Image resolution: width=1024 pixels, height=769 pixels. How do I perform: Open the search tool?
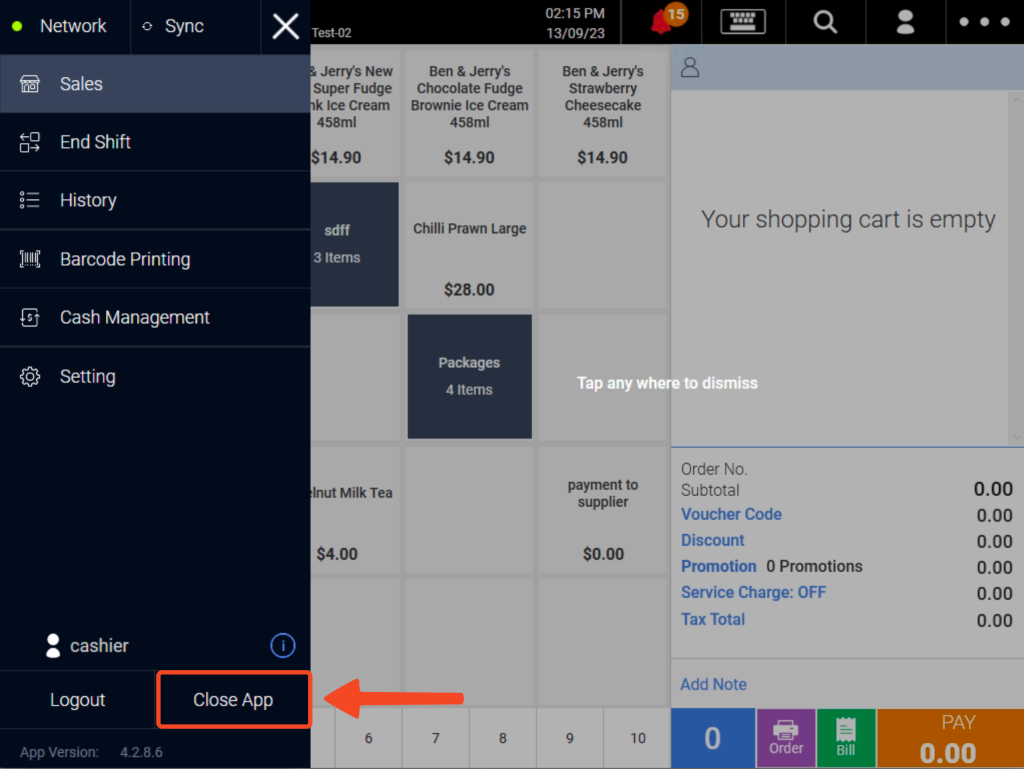tap(824, 22)
